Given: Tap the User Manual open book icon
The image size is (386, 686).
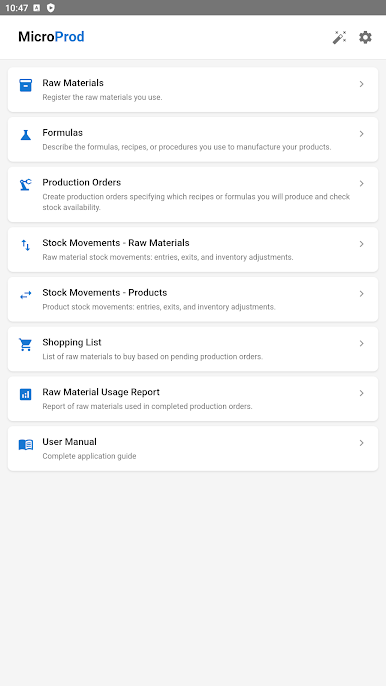Looking at the screenshot, I should 26,445.
